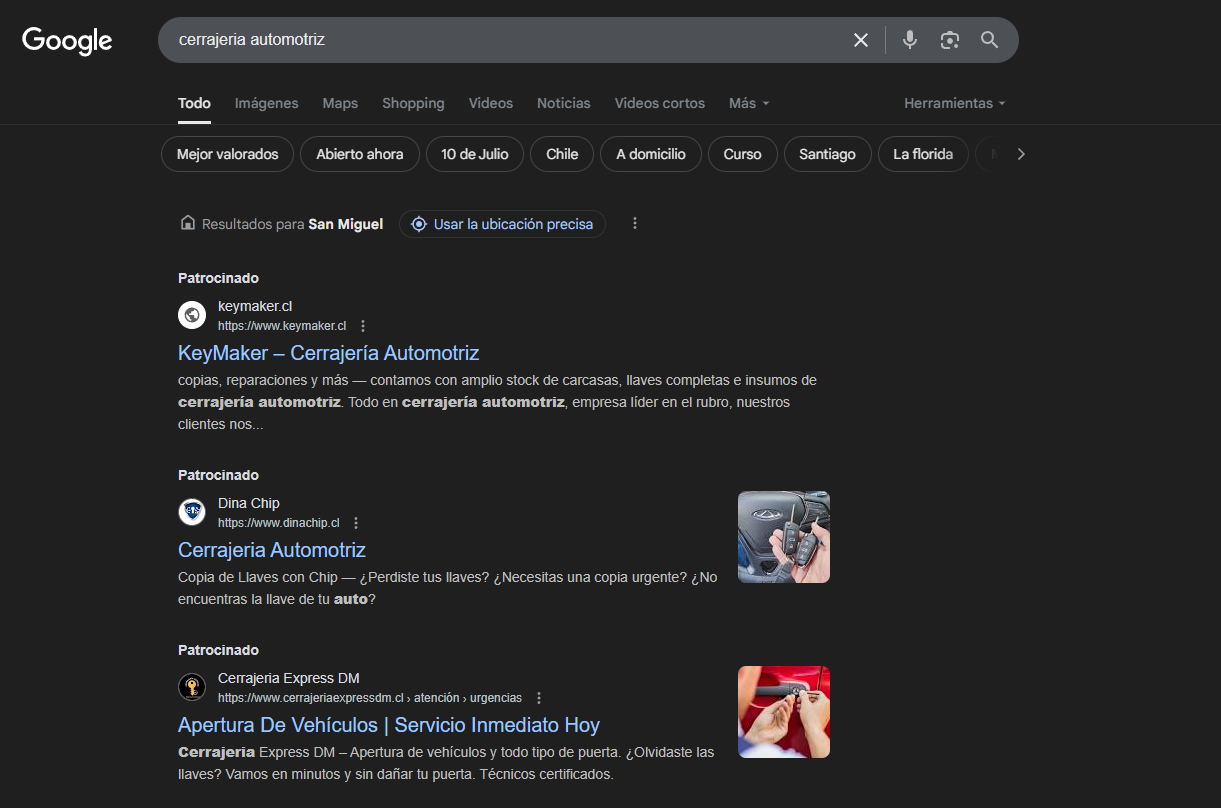Switch to the Videos tab
This screenshot has width=1221, height=808.
(491, 103)
